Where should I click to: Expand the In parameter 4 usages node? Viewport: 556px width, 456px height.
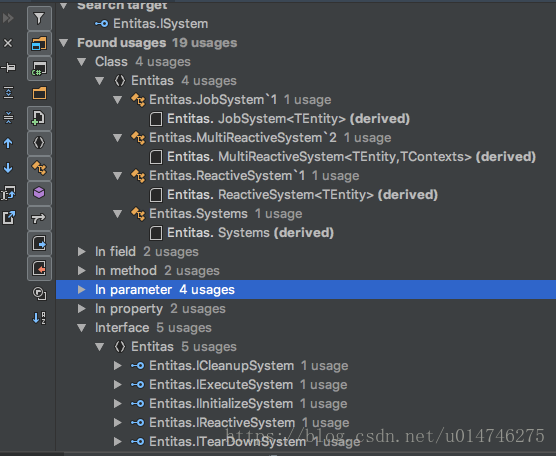[82, 290]
